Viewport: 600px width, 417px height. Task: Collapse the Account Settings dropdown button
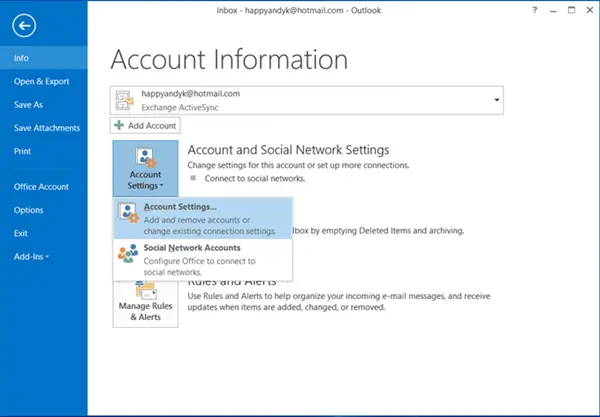(x=145, y=168)
